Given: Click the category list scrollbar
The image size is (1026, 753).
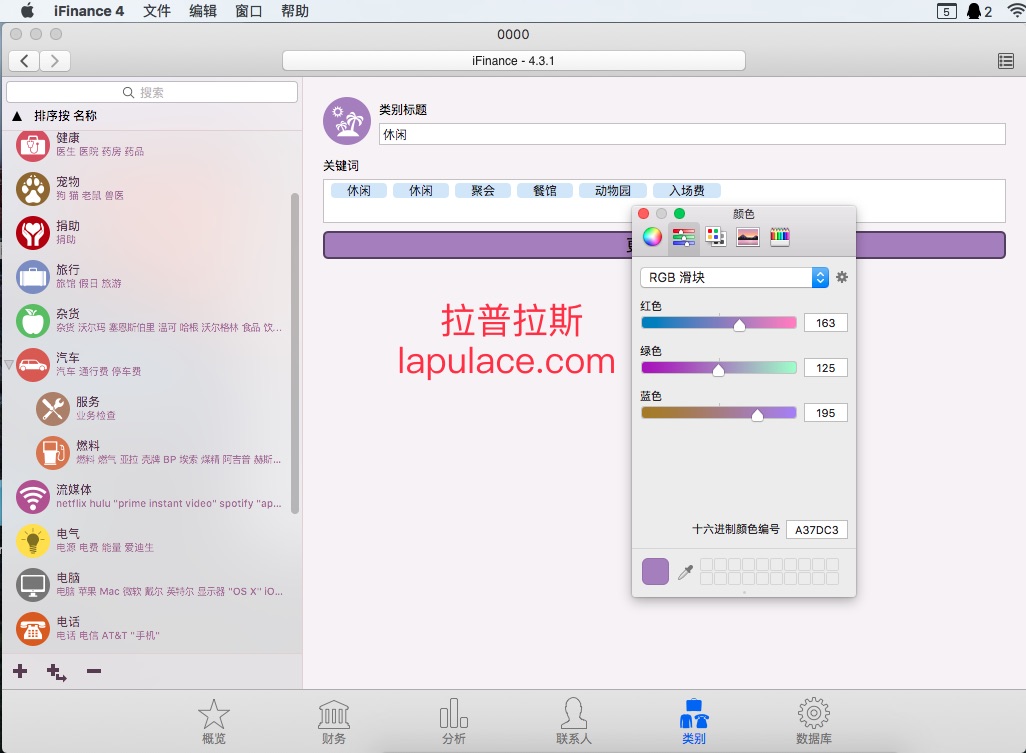Looking at the screenshot, I should pyautogui.click(x=294, y=353).
